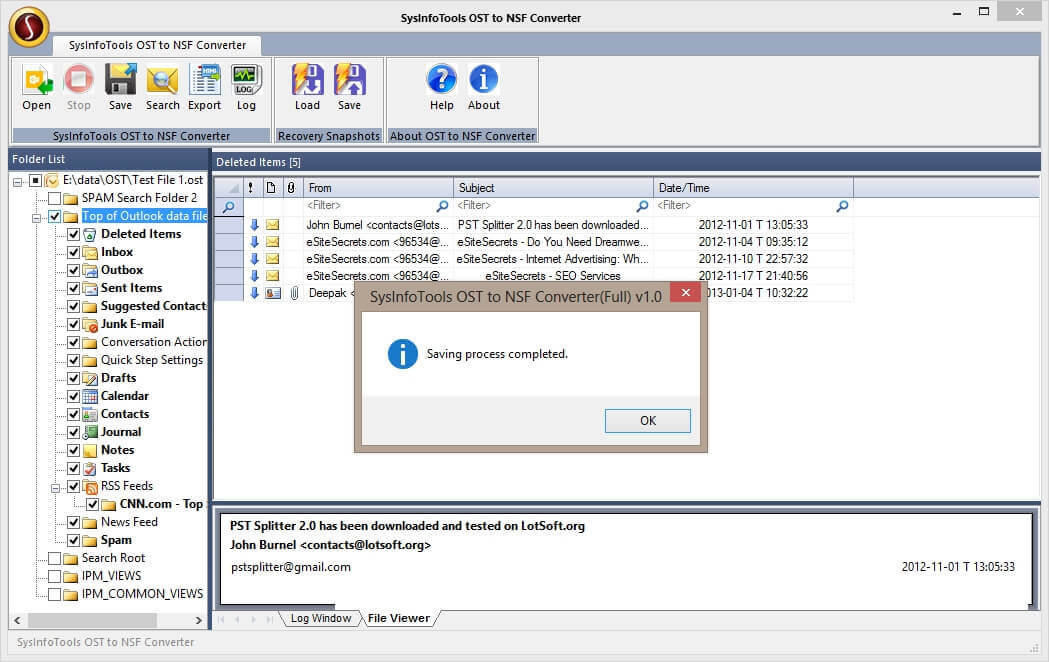Viewport: 1049px width, 662px height.
Task: Collapse the Test File 1.ost root node
Action: 17,181
